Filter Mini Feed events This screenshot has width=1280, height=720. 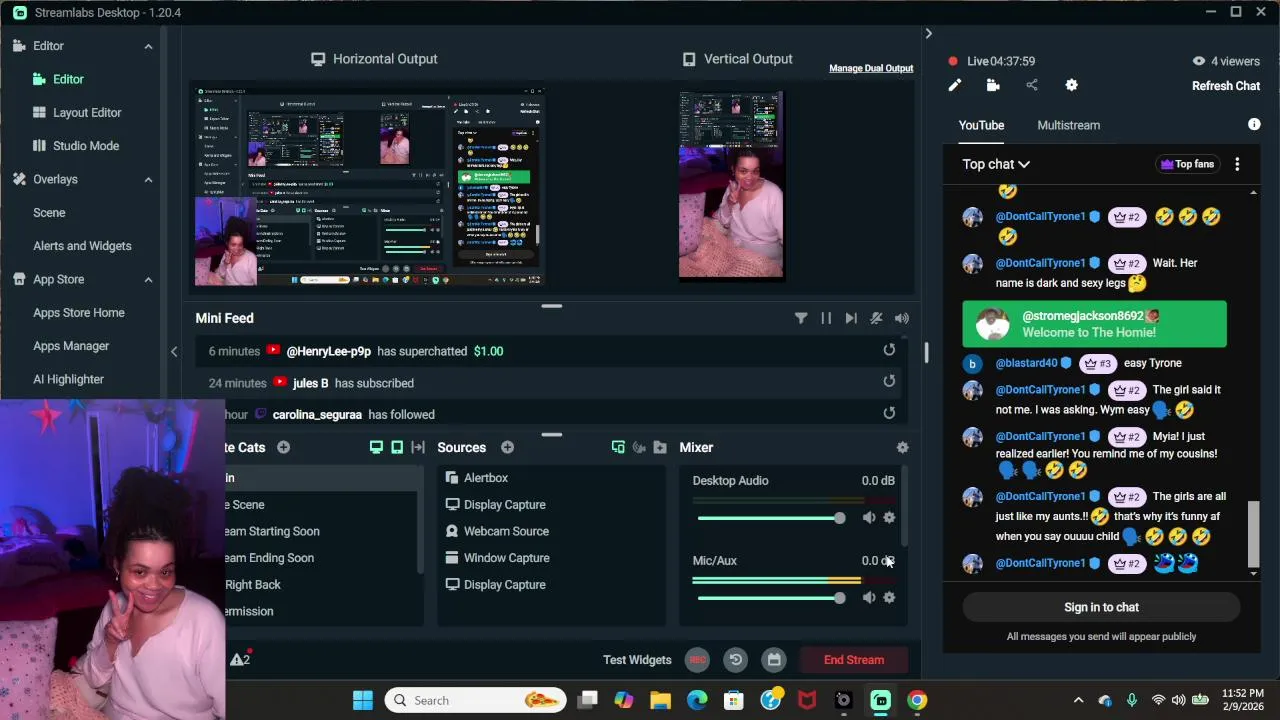pos(801,318)
